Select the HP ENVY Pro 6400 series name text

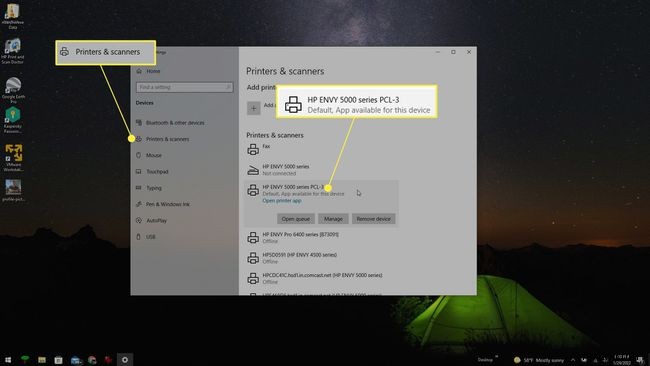tap(301, 234)
